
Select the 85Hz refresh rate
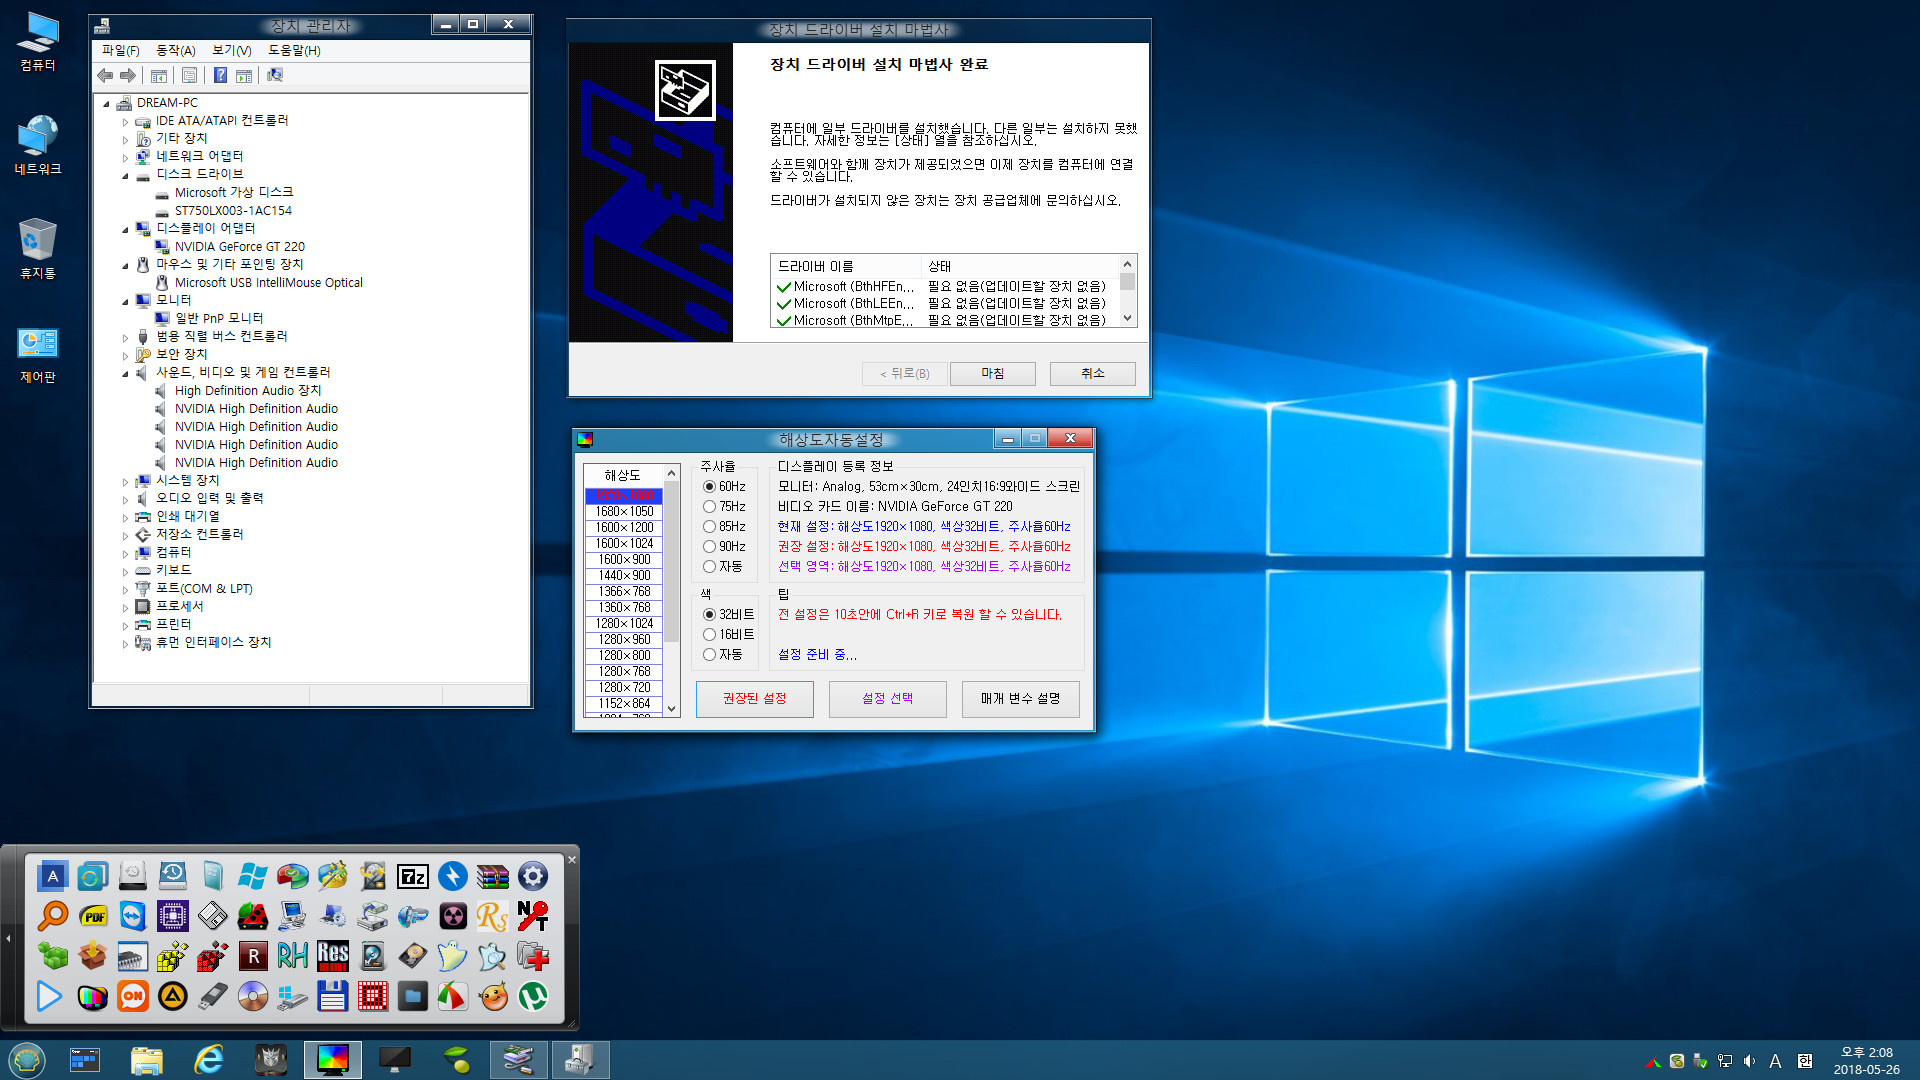click(x=725, y=527)
